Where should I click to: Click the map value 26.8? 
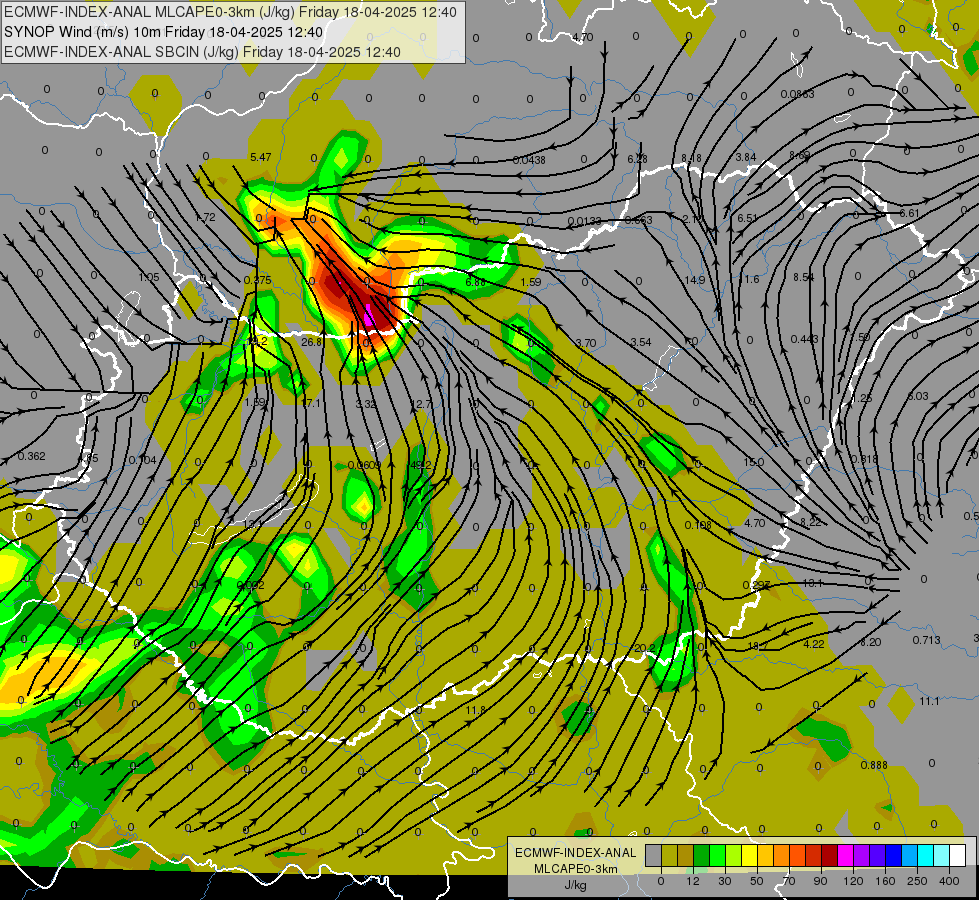pyautogui.click(x=311, y=342)
